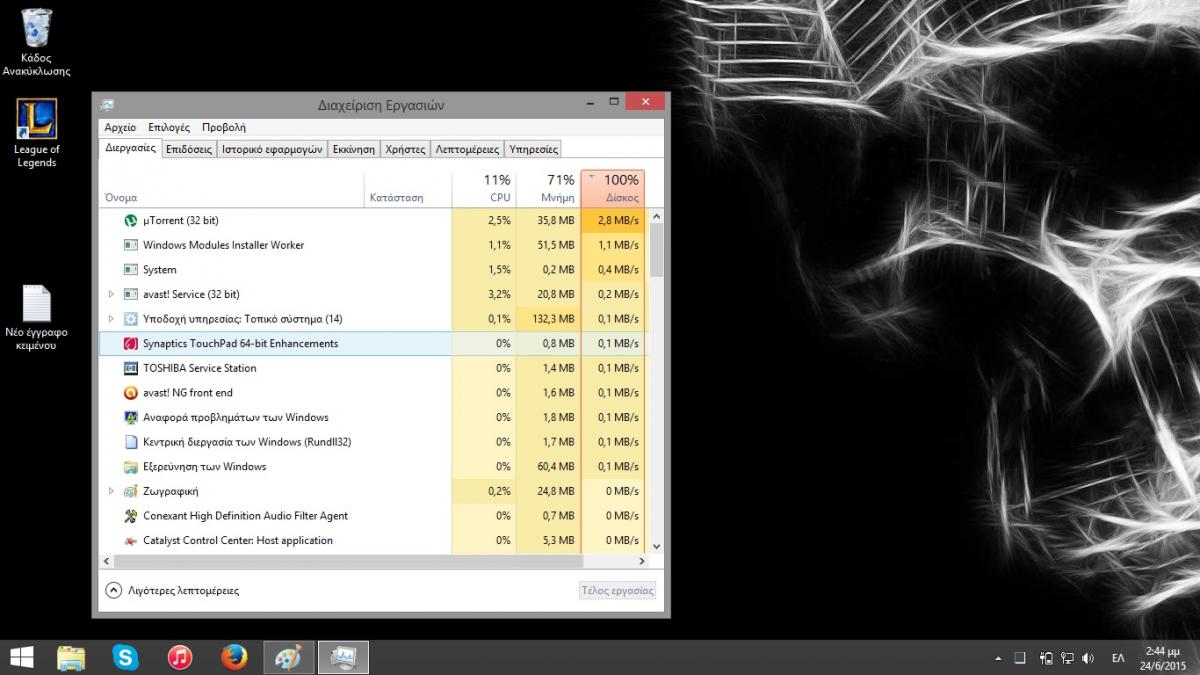Select the Νέο έγγραφο κειμένου desktop file
Screen dimensions: 1200x675
point(36,318)
